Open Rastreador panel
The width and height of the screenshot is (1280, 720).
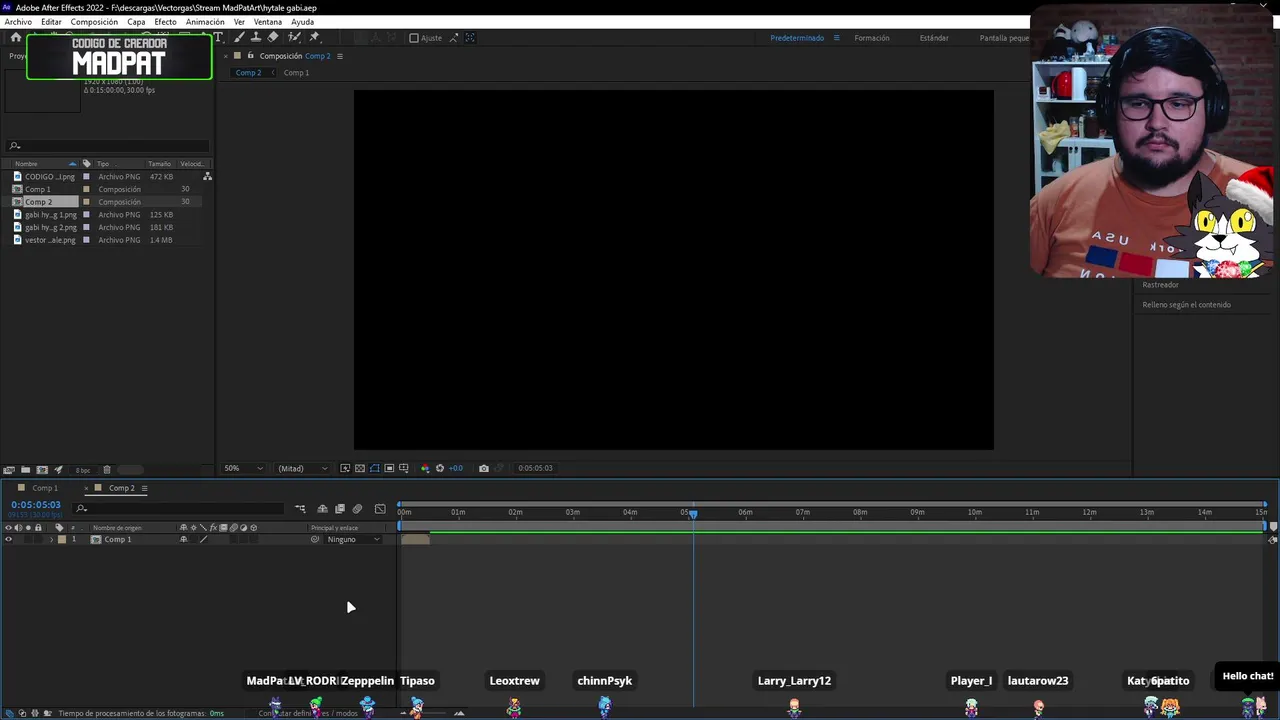click(x=1161, y=285)
